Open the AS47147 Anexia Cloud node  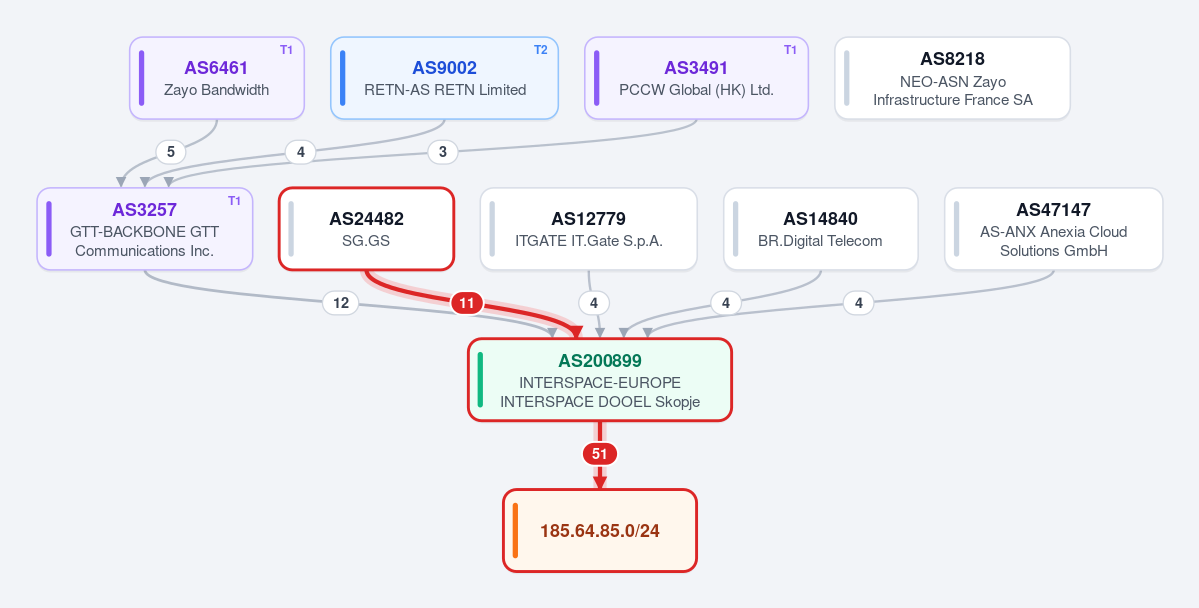[1053, 229]
